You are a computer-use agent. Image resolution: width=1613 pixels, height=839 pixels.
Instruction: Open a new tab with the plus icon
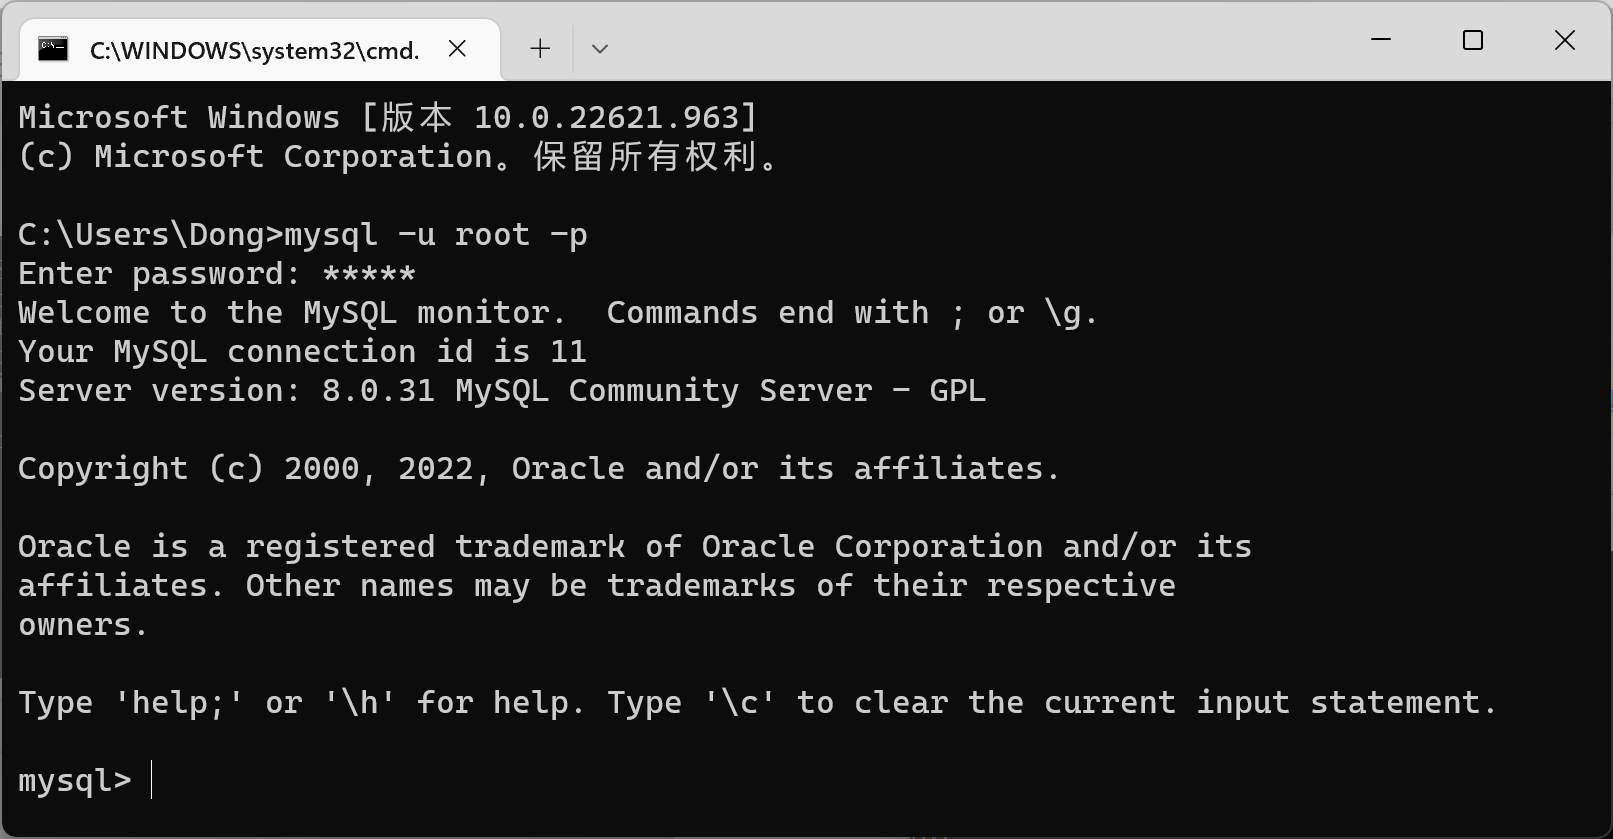pyautogui.click(x=539, y=48)
